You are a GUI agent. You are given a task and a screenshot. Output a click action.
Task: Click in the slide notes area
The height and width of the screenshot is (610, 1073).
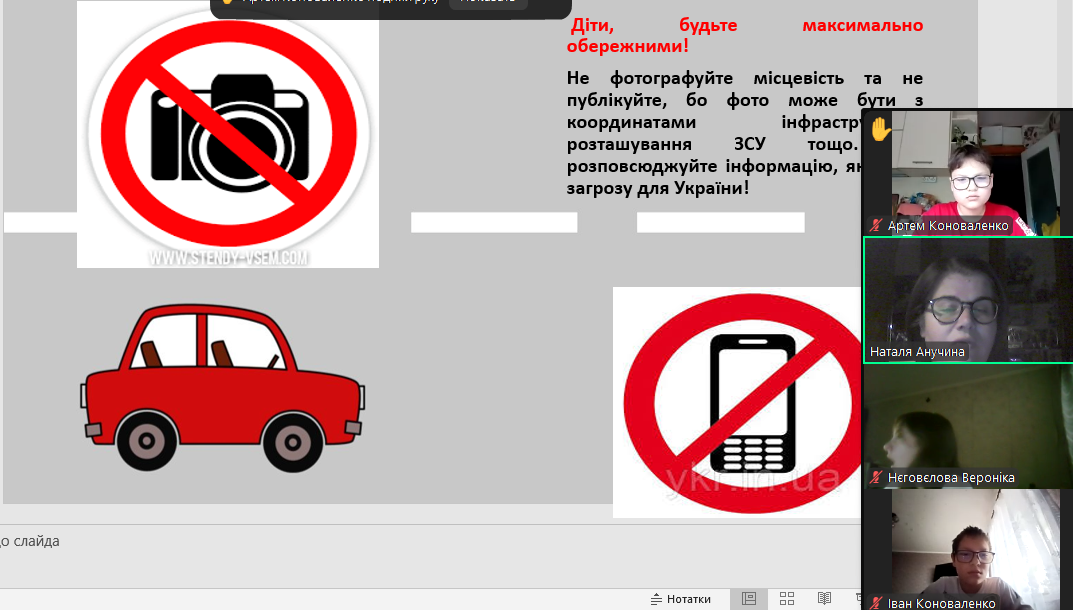coord(430,556)
